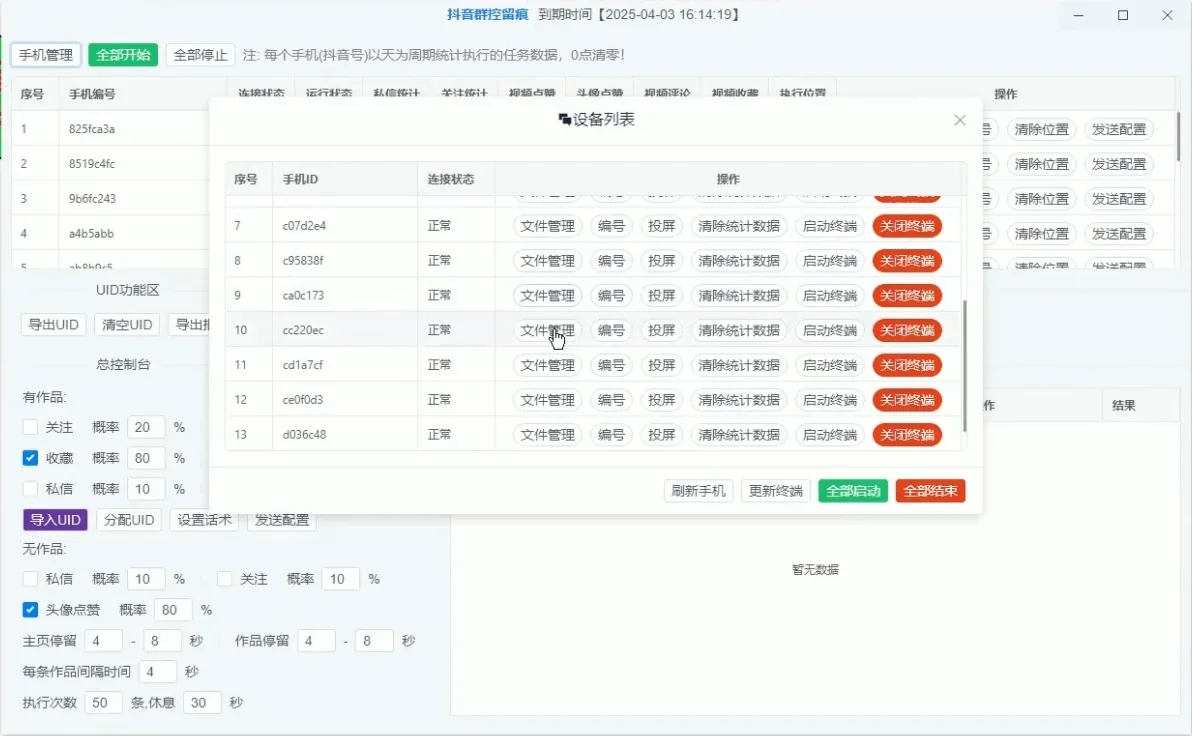The height and width of the screenshot is (736, 1192).
Task: Click 每条作品间隔时间 field
Action: (x=158, y=671)
